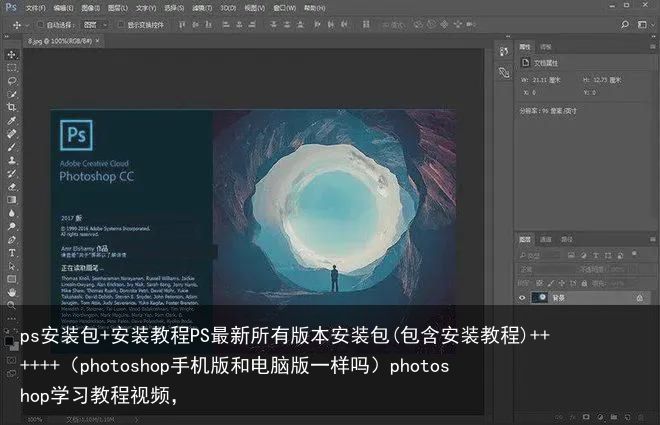Click the new adjustment layer icon
Viewport: 660px width, 425px height.
point(600,417)
